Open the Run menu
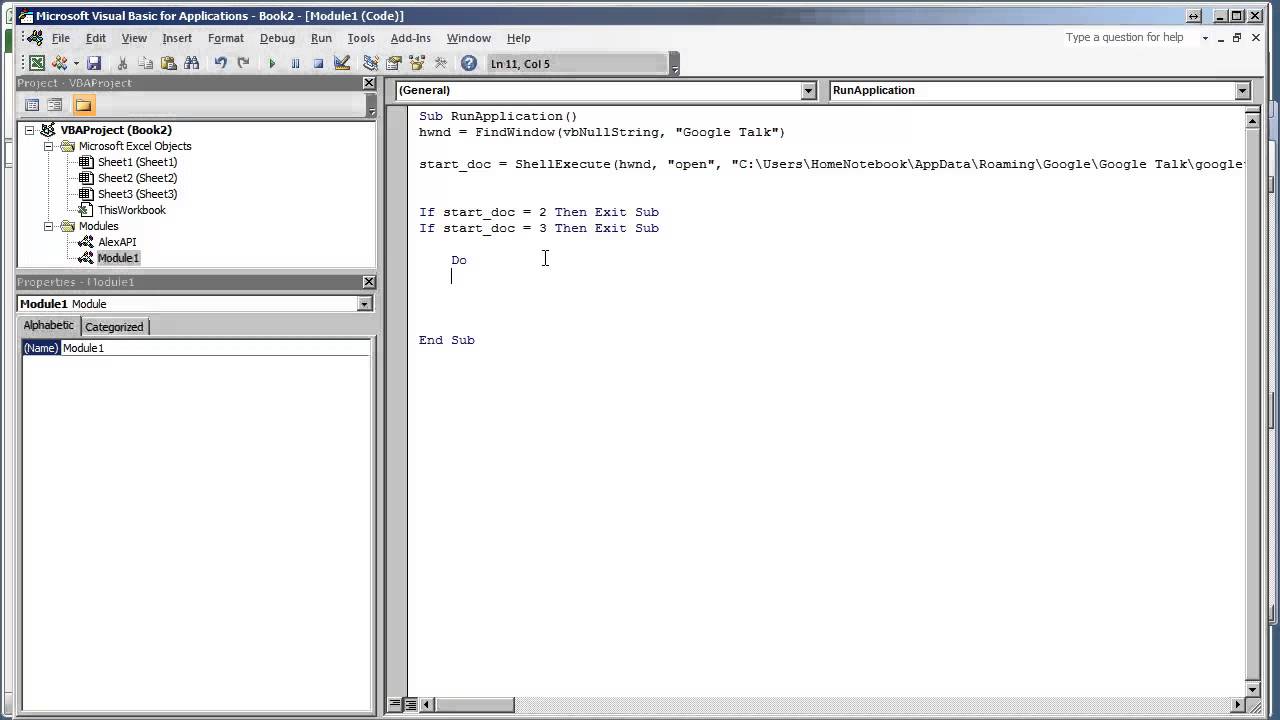This screenshot has width=1280, height=720. point(321,38)
